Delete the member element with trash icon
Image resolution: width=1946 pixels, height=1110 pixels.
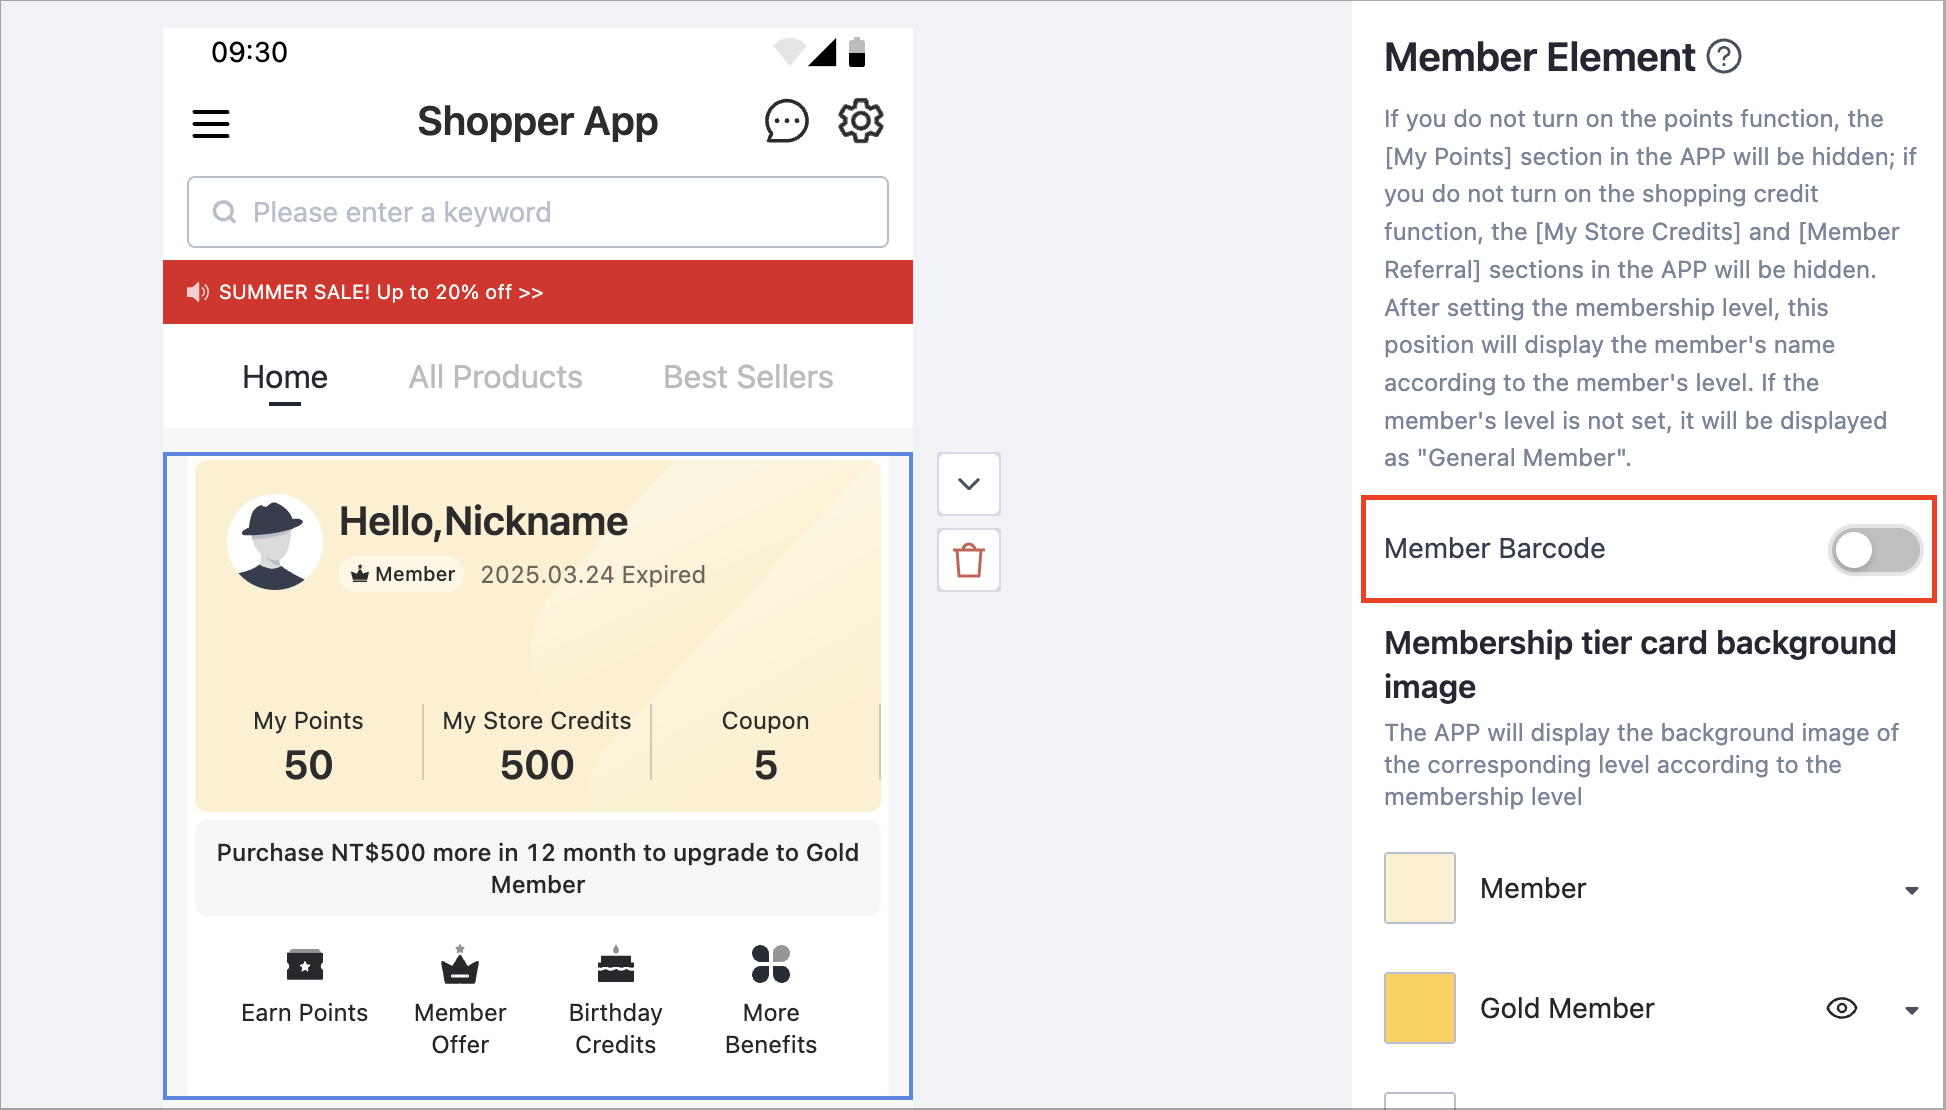(x=969, y=560)
